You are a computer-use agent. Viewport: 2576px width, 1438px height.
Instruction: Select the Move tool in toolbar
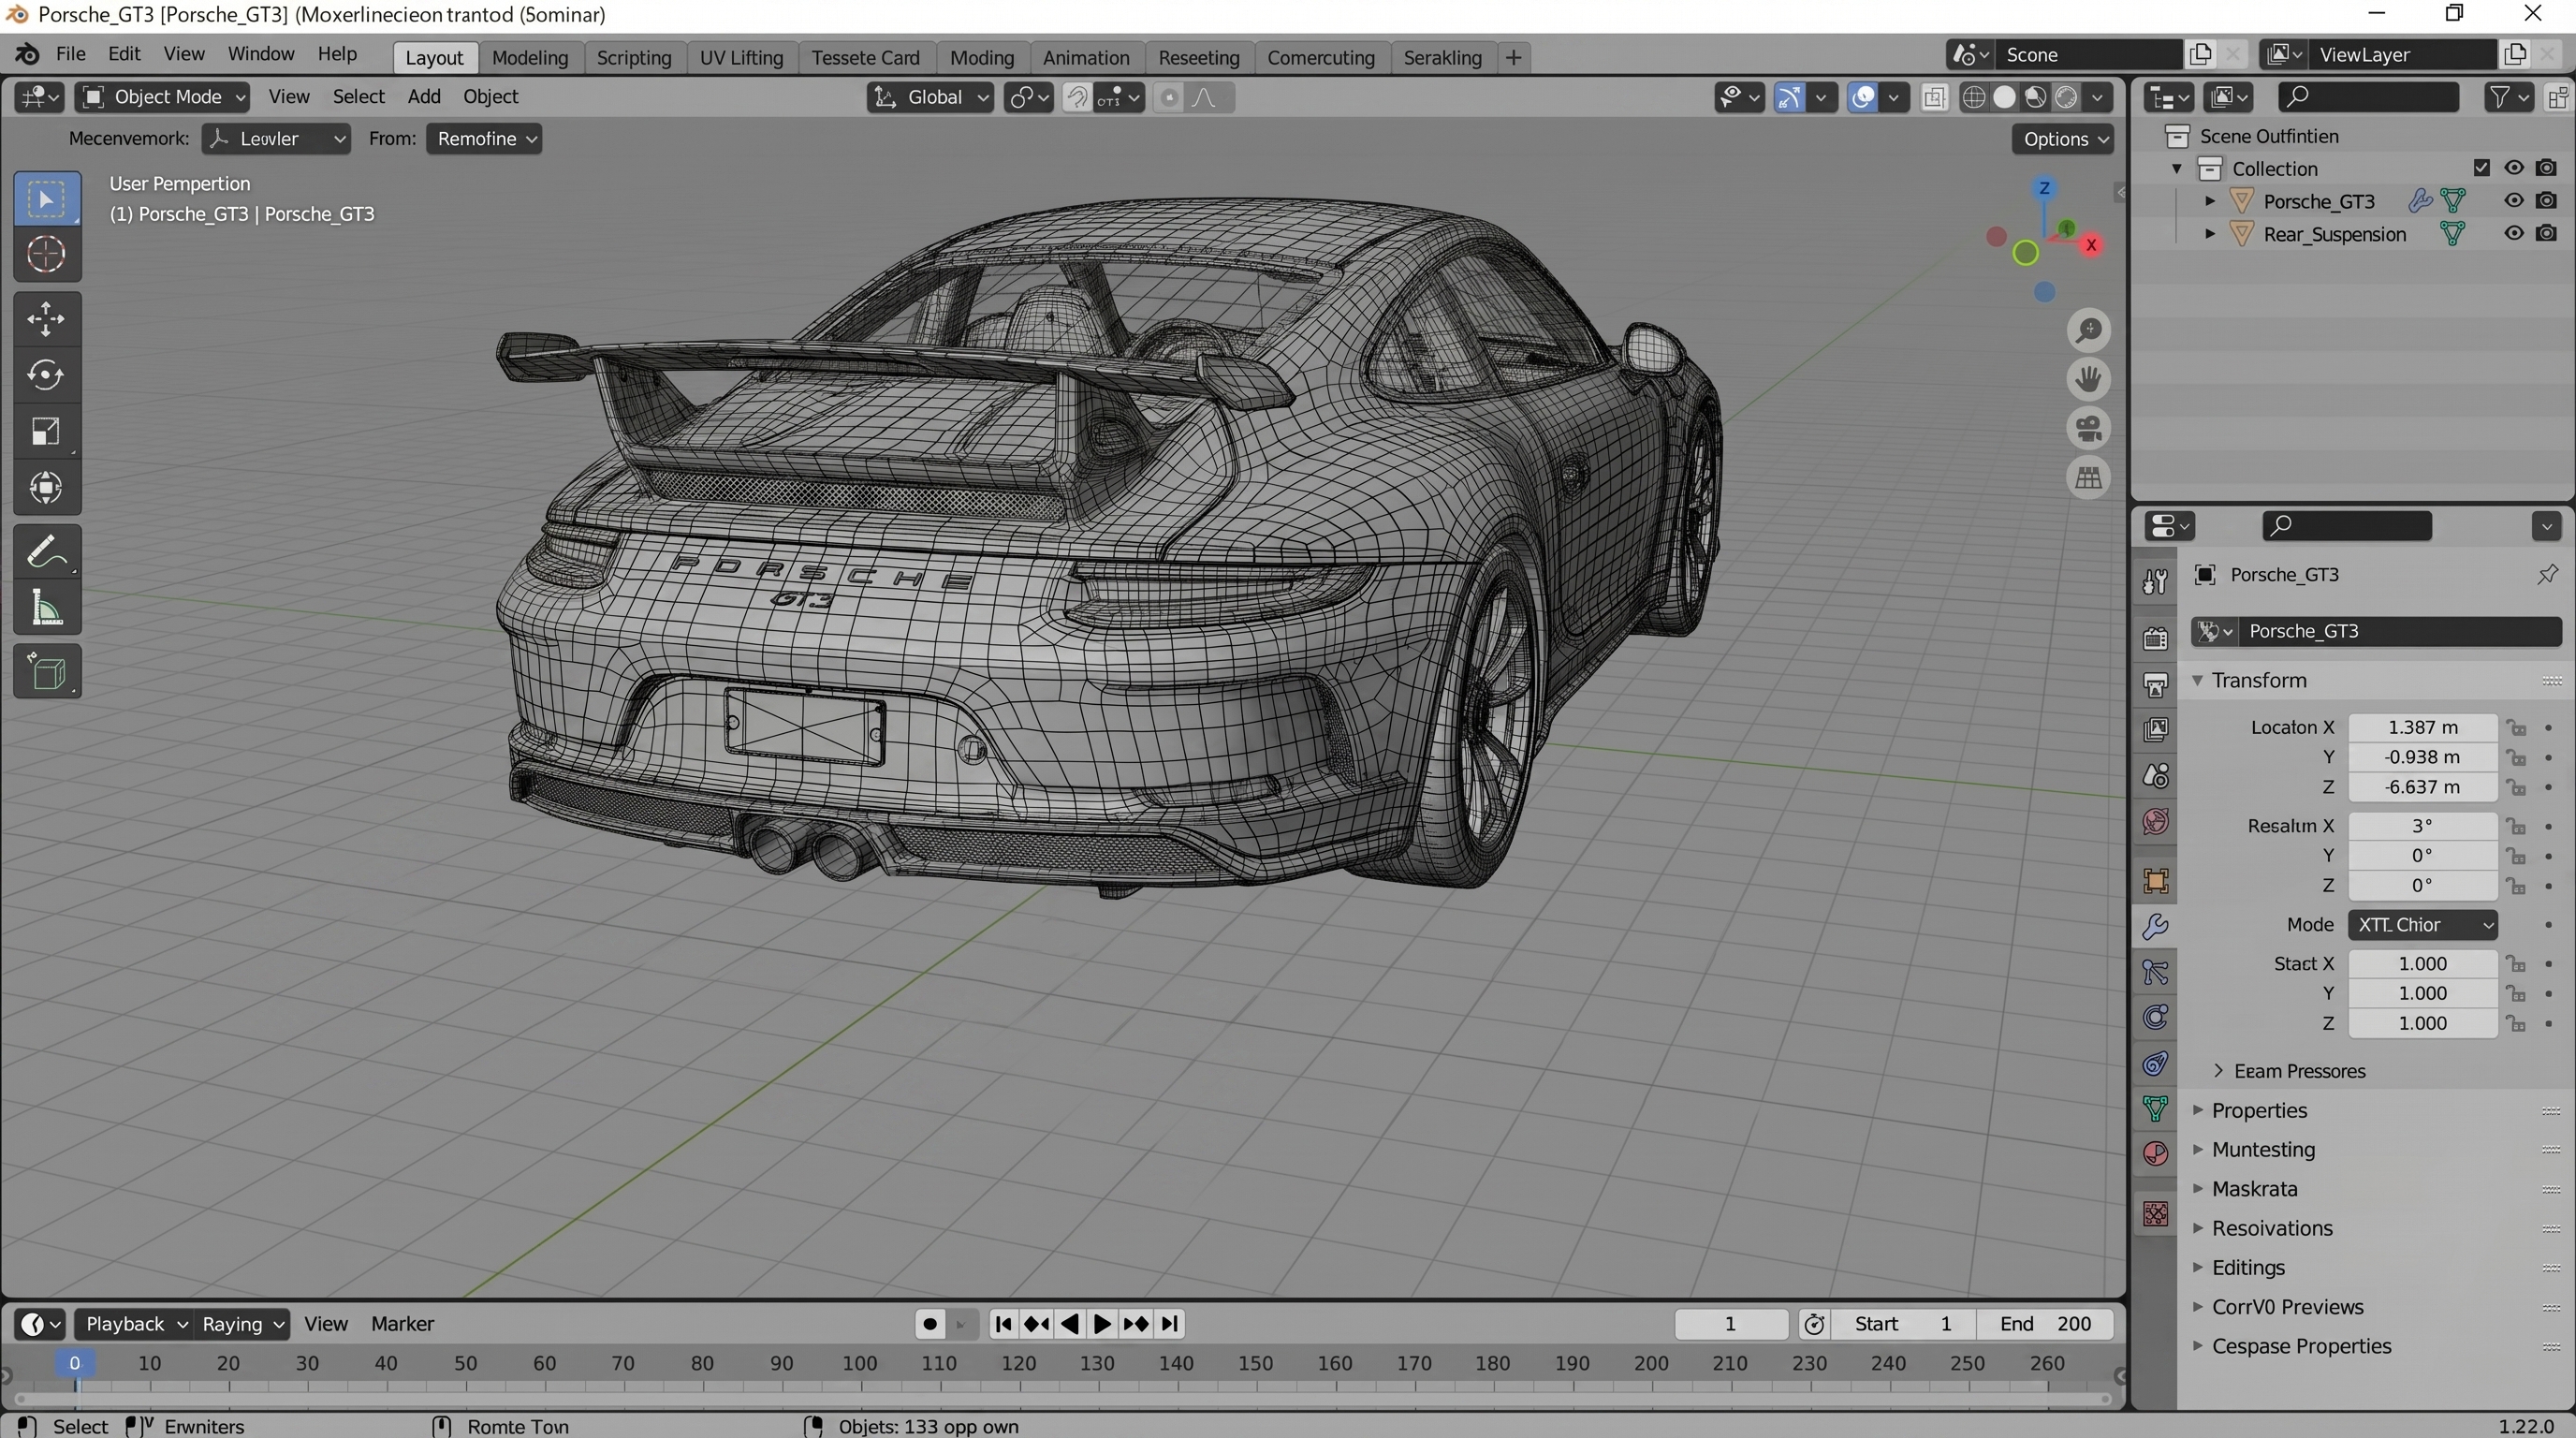(46, 320)
